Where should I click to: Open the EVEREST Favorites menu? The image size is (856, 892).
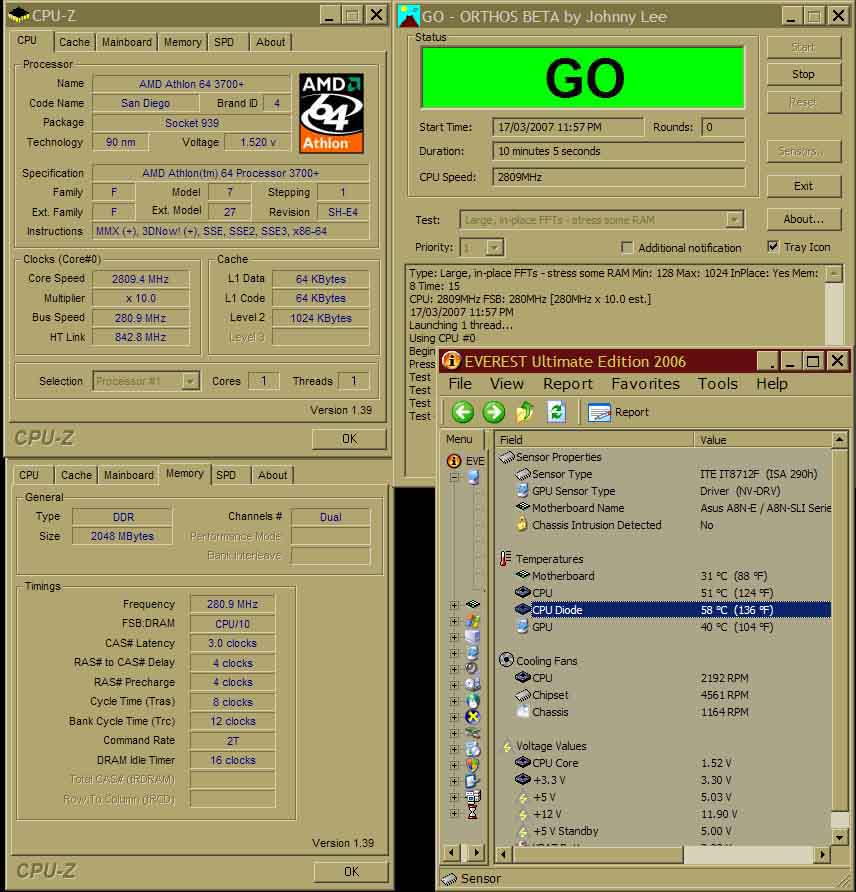tap(645, 383)
